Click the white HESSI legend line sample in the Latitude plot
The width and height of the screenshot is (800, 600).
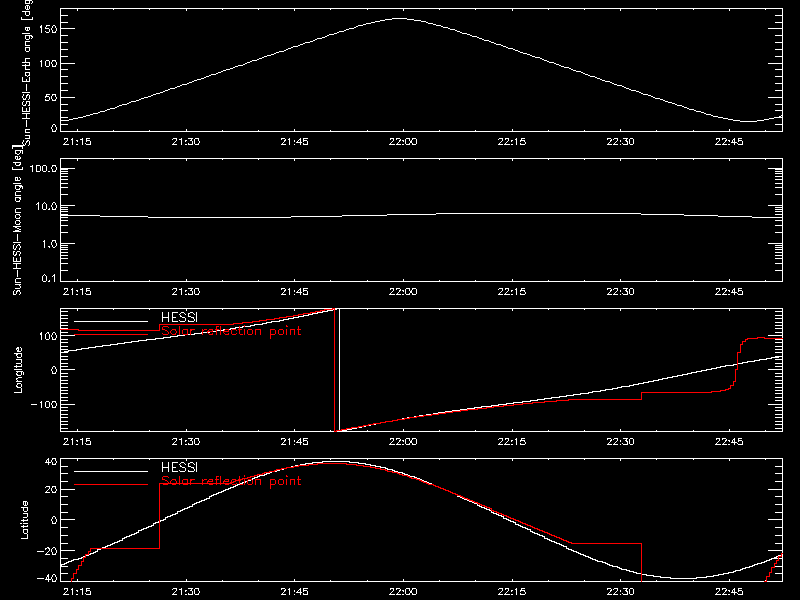(111, 471)
